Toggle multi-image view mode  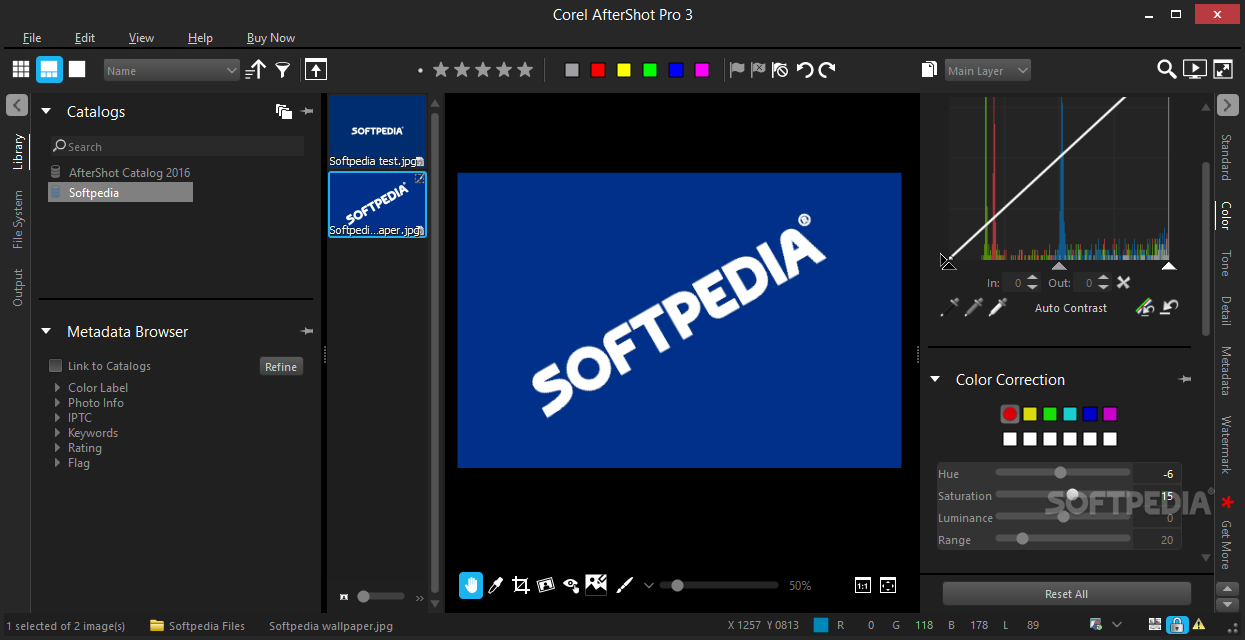(49, 69)
